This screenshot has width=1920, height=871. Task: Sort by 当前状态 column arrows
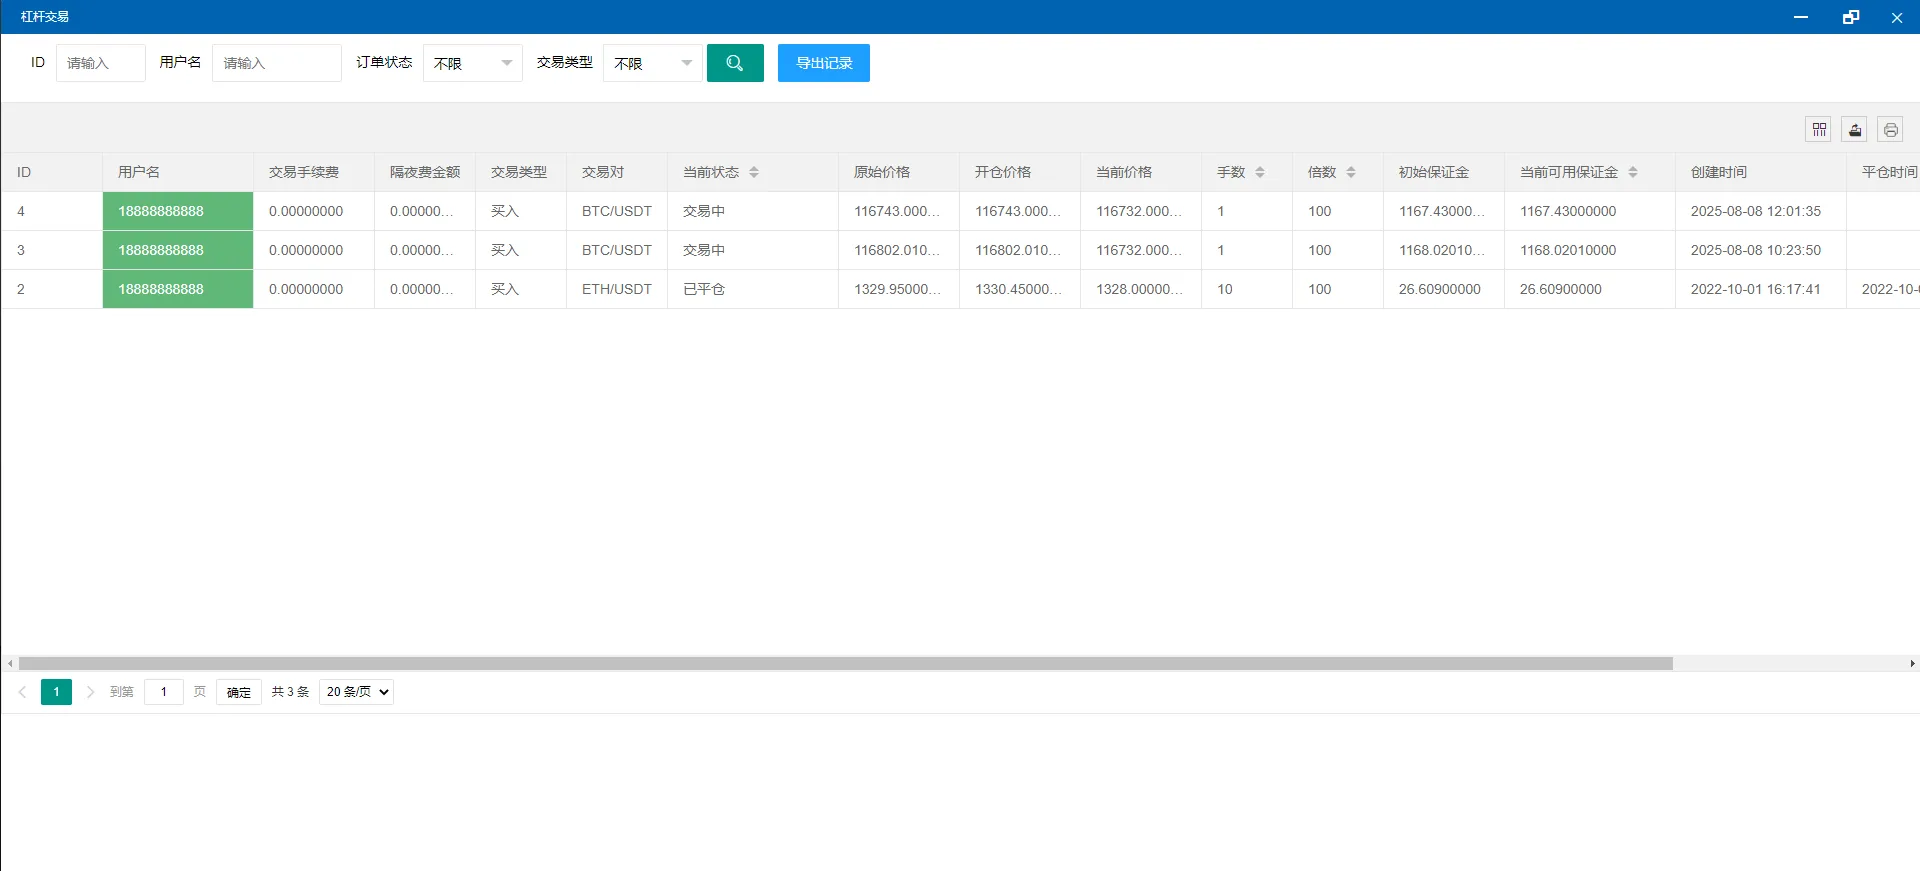click(754, 172)
